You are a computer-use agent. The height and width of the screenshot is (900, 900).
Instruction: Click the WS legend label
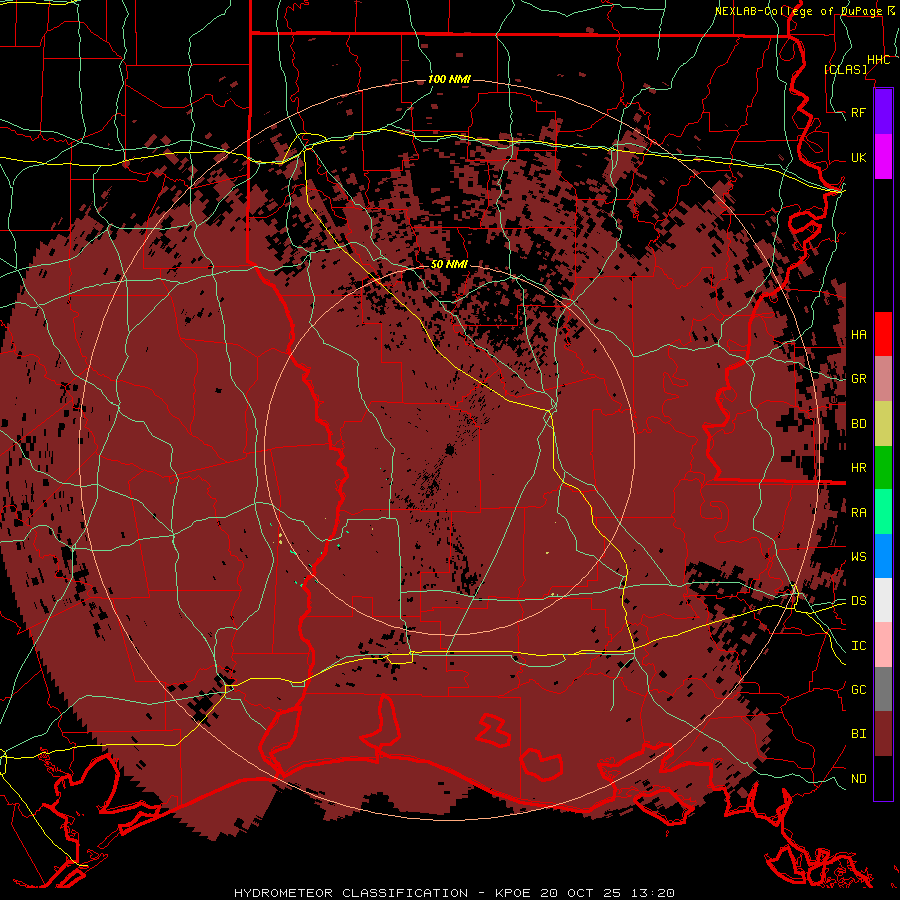point(858,557)
